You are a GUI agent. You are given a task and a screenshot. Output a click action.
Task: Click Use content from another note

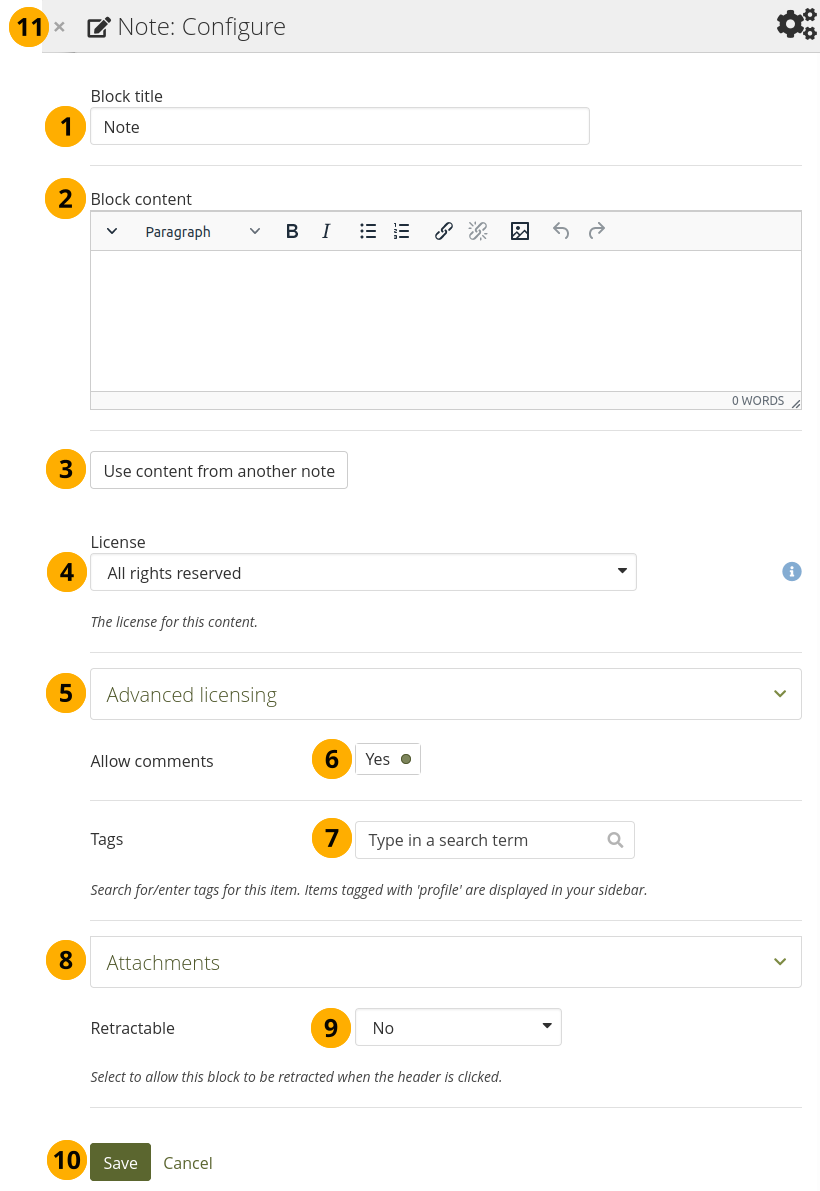click(219, 471)
